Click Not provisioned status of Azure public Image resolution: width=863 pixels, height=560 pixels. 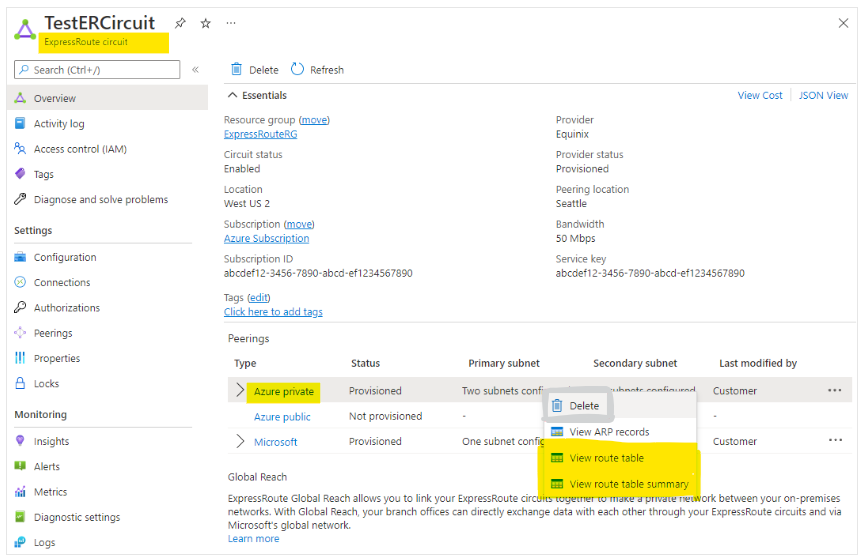tap(385, 416)
